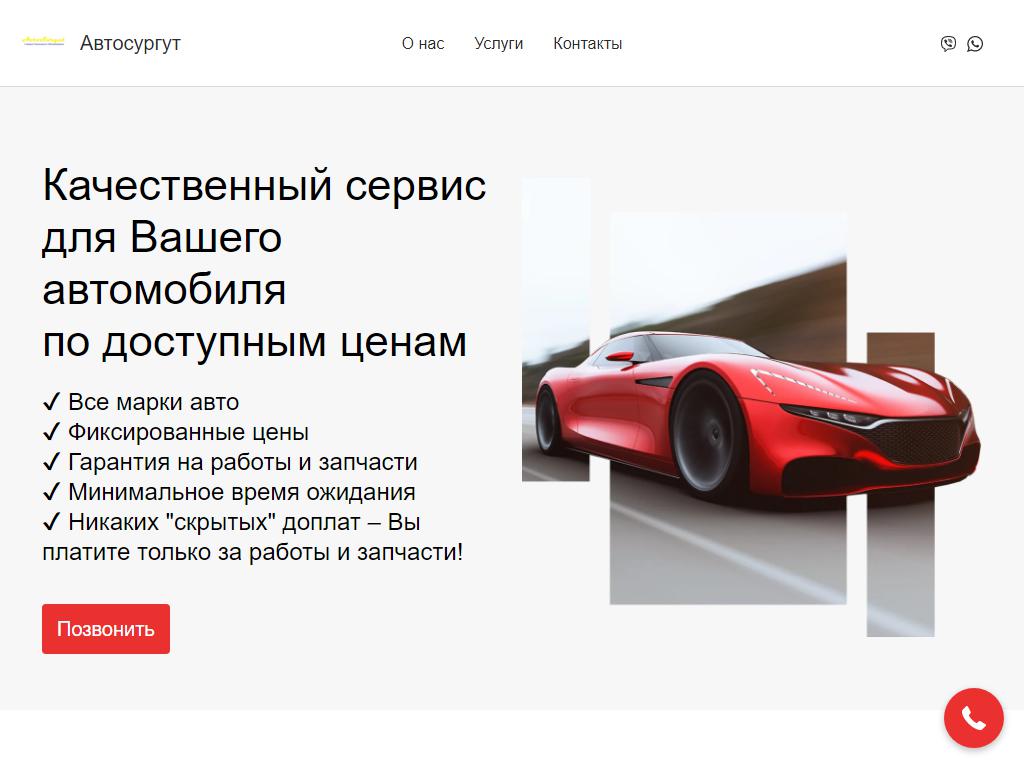Click the narrow brown right strip of the picture

point(901,485)
